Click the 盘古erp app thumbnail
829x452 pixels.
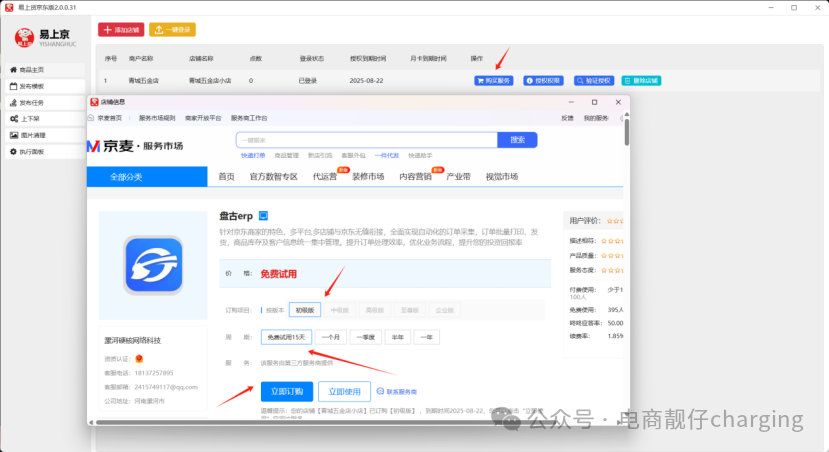153,265
